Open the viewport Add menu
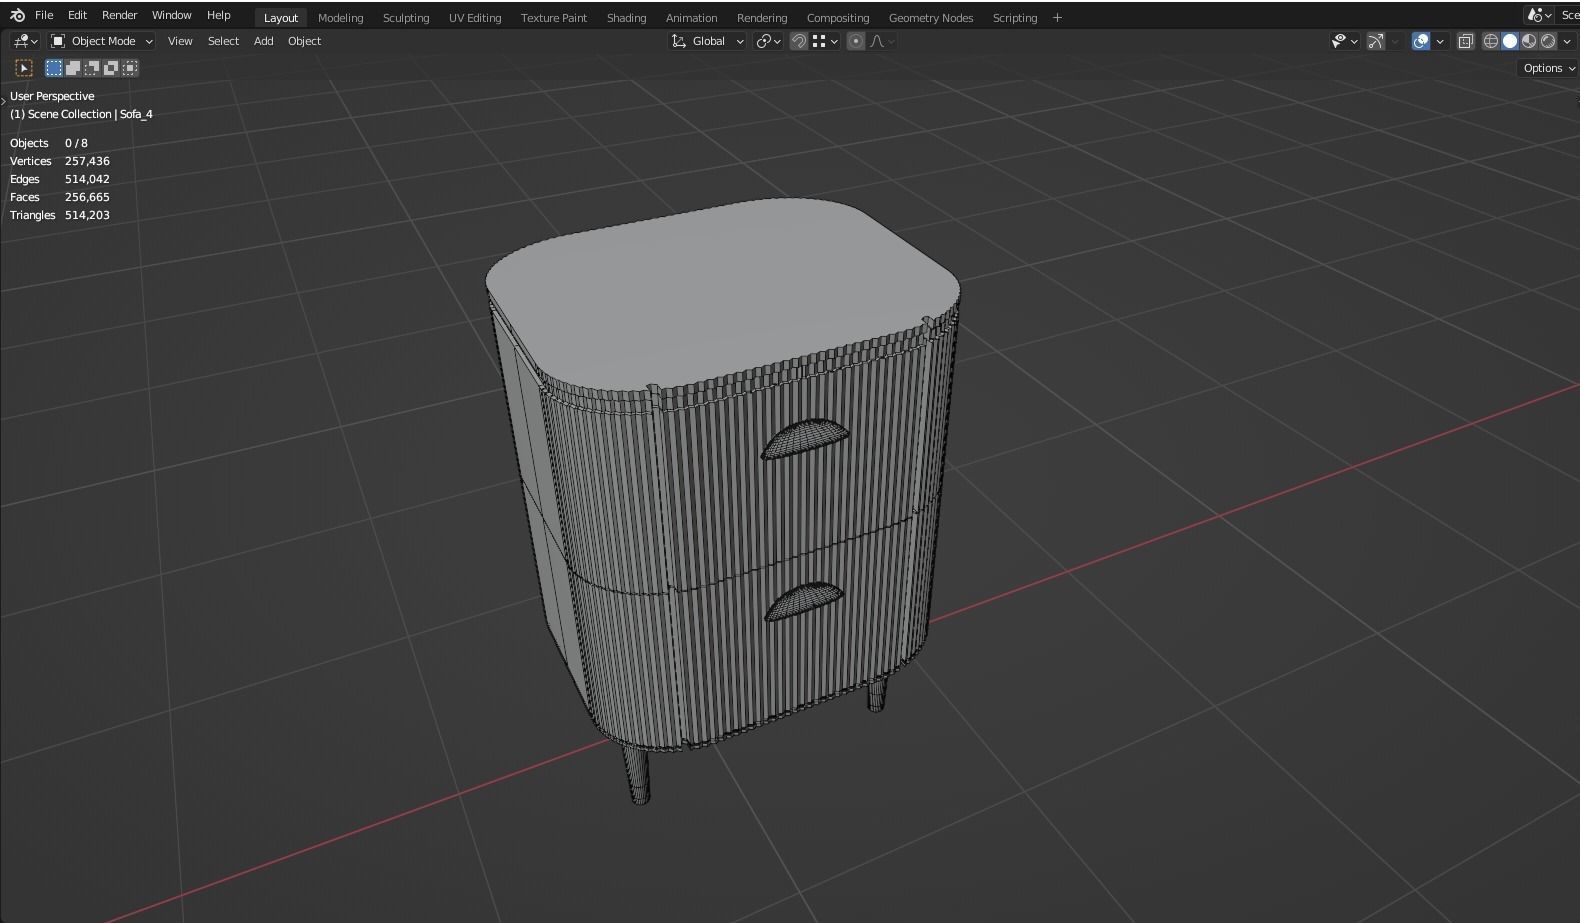 coord(263,41)
